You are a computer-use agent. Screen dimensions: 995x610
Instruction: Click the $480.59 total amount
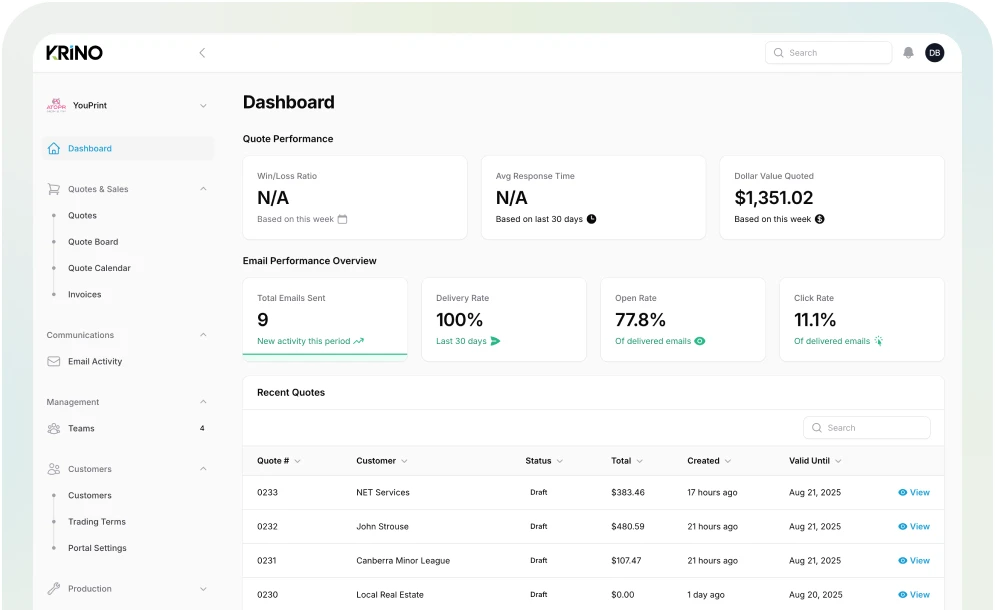628,527
